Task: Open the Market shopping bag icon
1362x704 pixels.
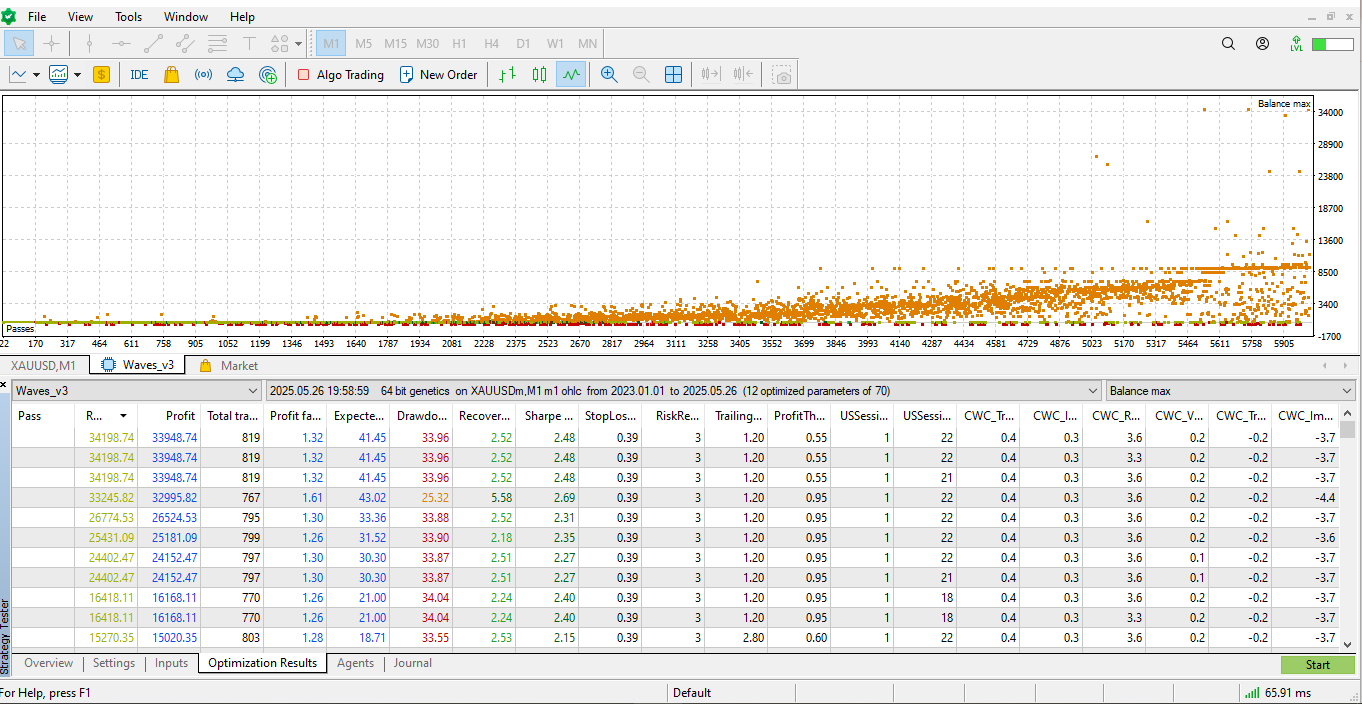Action: point(171,75)
